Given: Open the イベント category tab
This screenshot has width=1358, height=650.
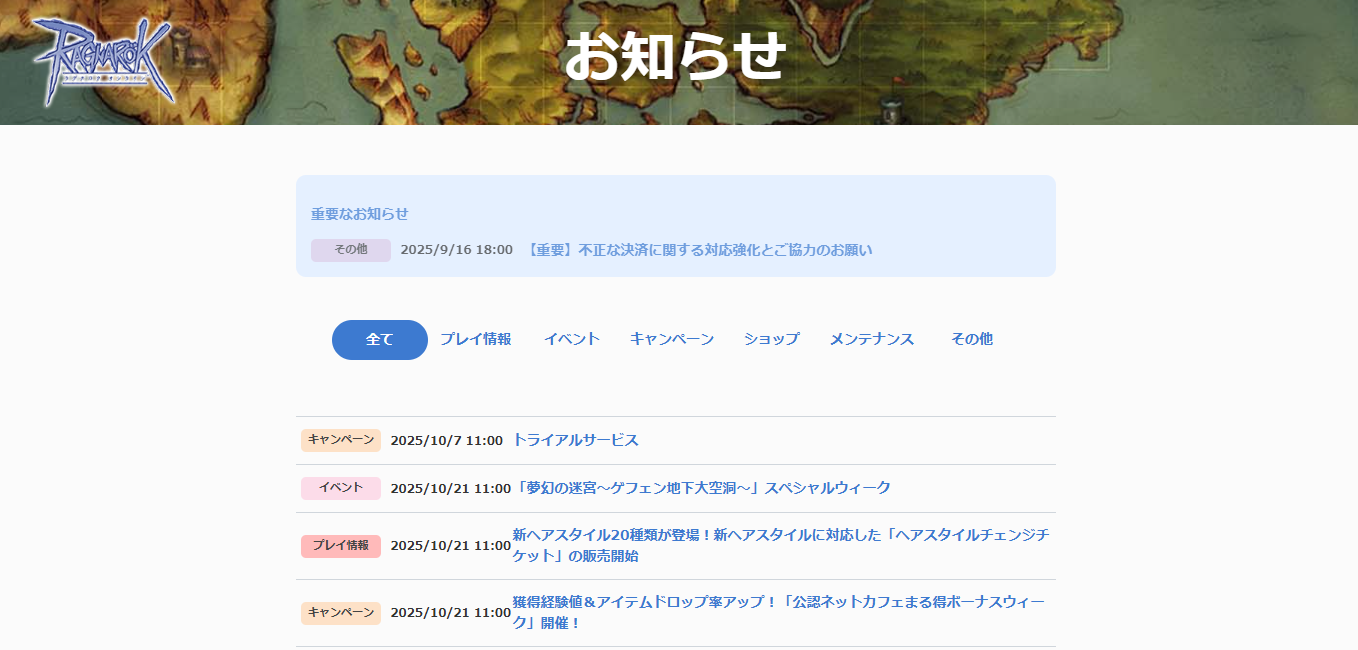Looking at the screenshot, I should pos(572,340).
